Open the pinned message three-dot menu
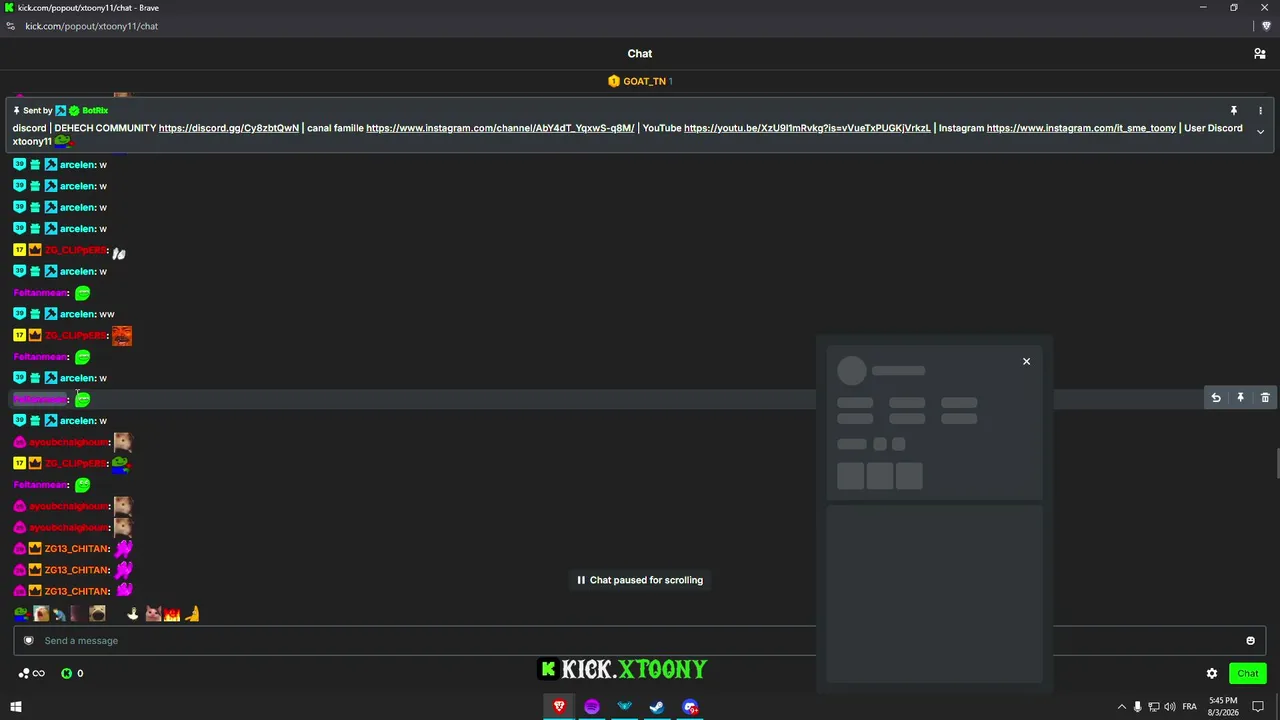Screen dimensions: 1280x720 [x=1260, y=111]
